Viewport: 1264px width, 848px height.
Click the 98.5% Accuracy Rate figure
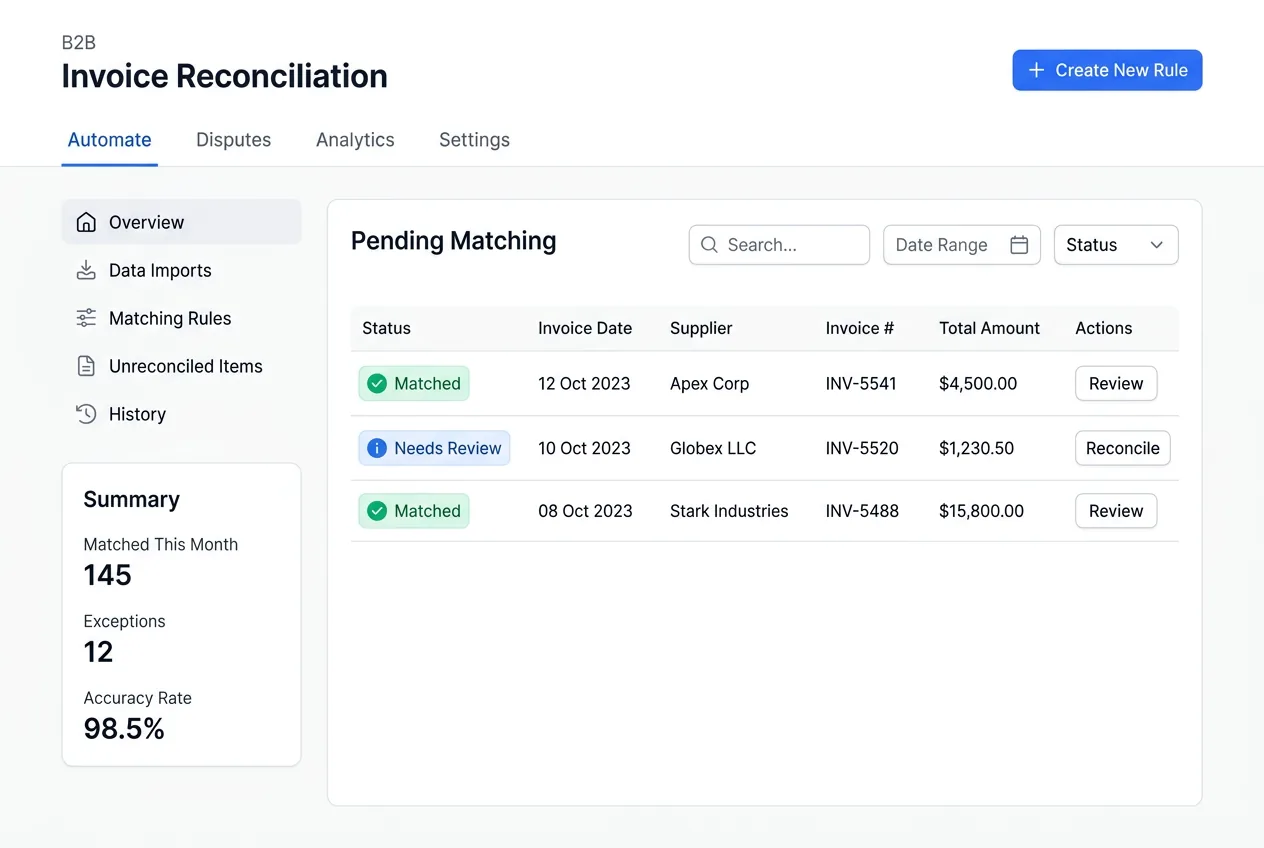(x=123, y=728)
